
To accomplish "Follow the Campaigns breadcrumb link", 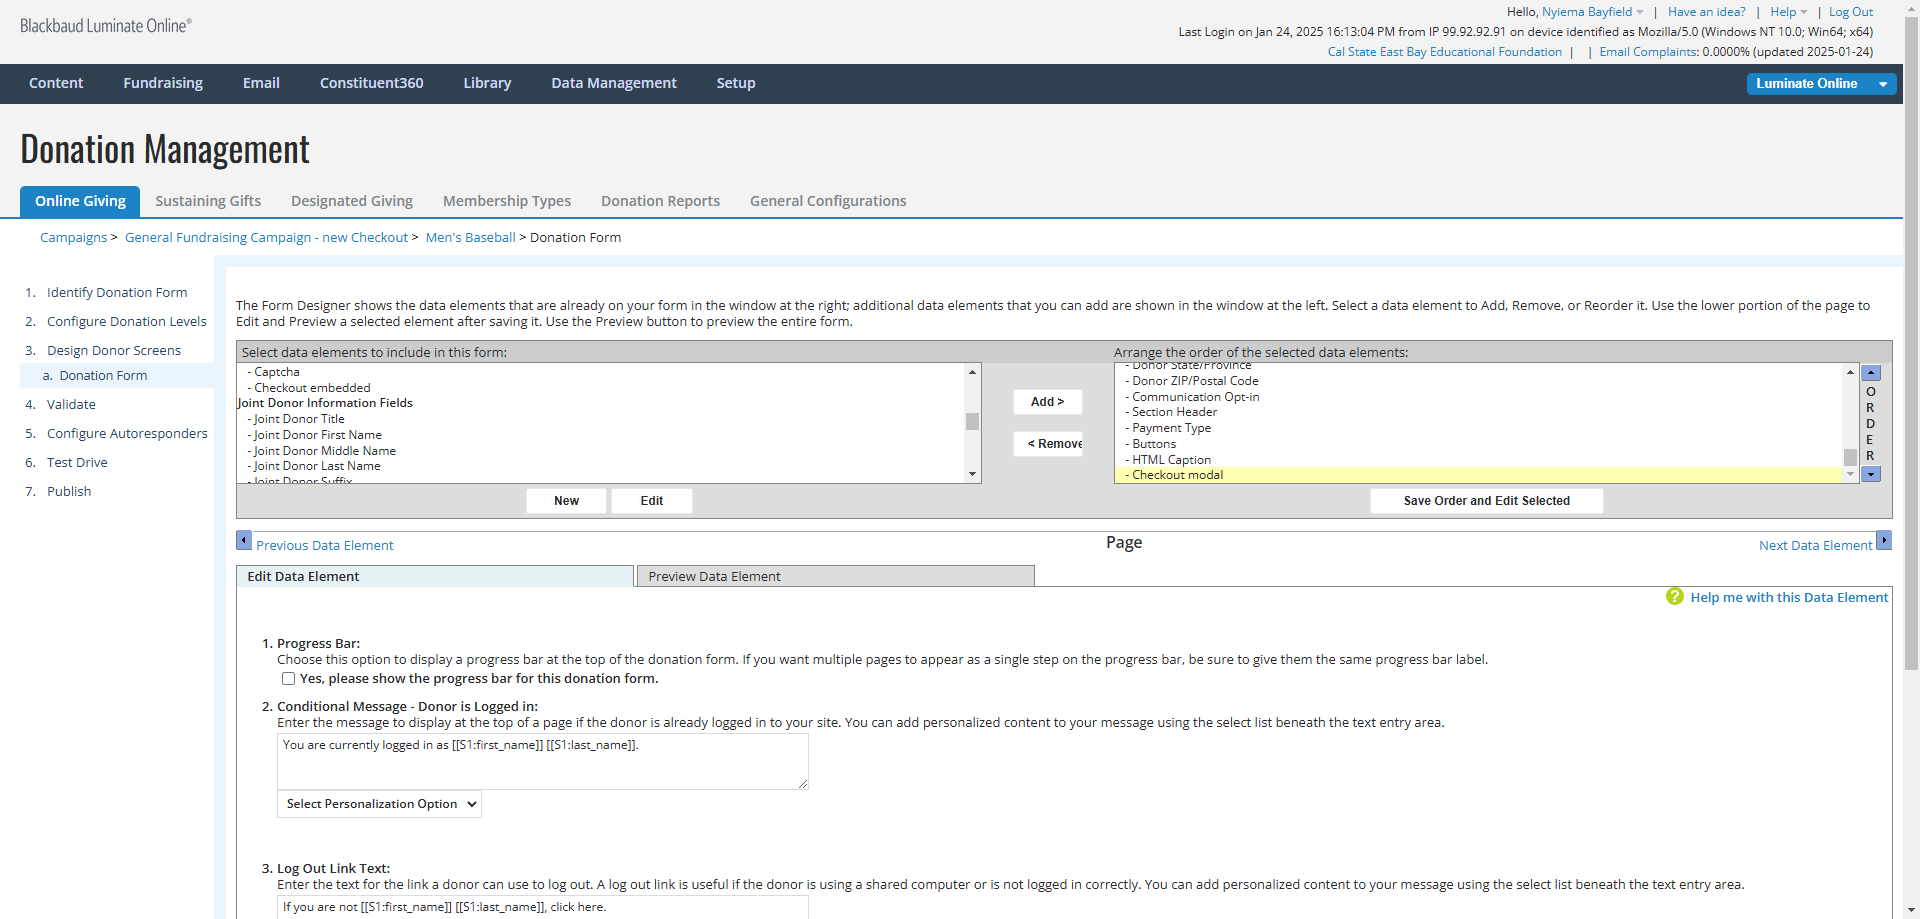I will (73, 237).
